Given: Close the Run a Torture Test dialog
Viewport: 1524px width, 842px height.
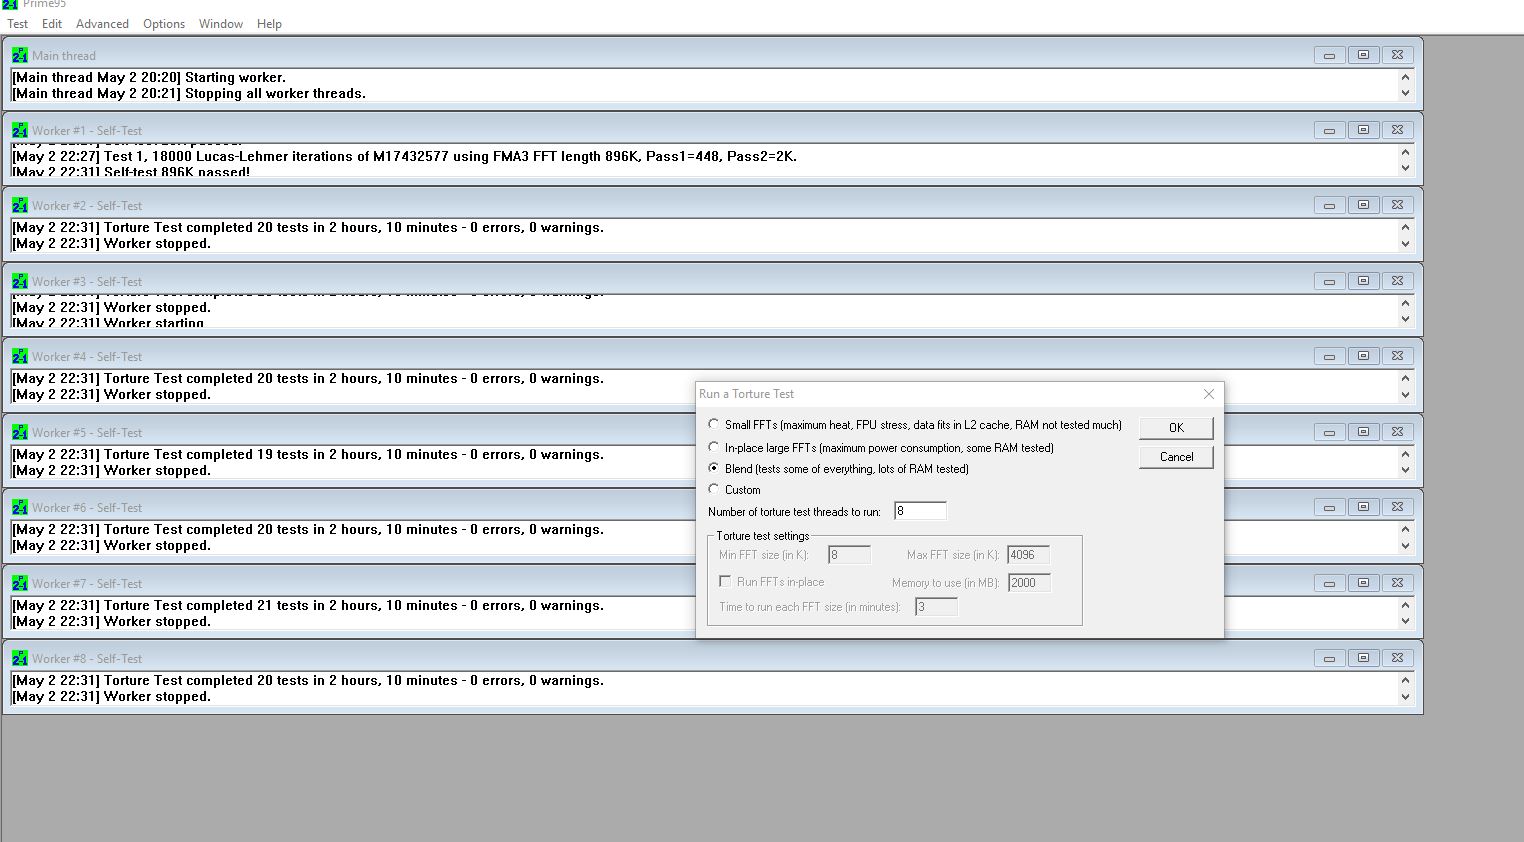Looking at the screenshot, I should (x=1208, y=394).
